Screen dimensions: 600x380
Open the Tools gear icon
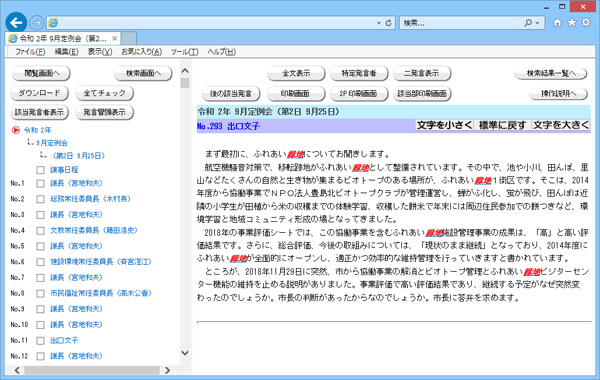[586, 23]
